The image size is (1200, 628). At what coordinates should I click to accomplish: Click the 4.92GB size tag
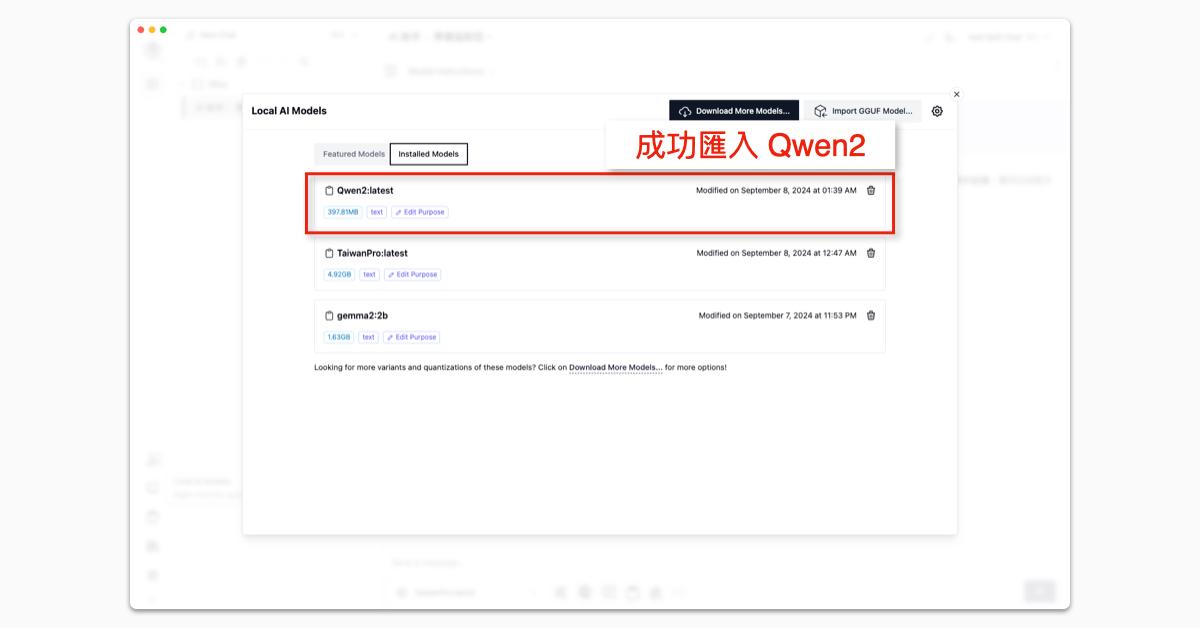tap(339, 274)
